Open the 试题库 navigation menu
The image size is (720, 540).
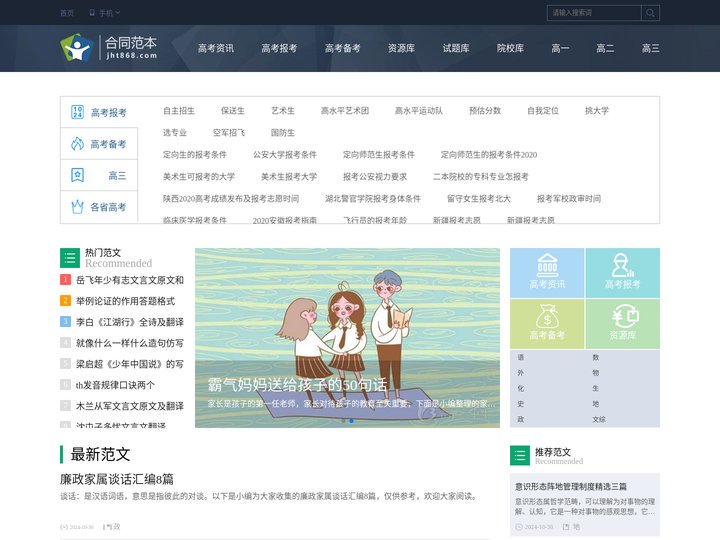[456, 48]
